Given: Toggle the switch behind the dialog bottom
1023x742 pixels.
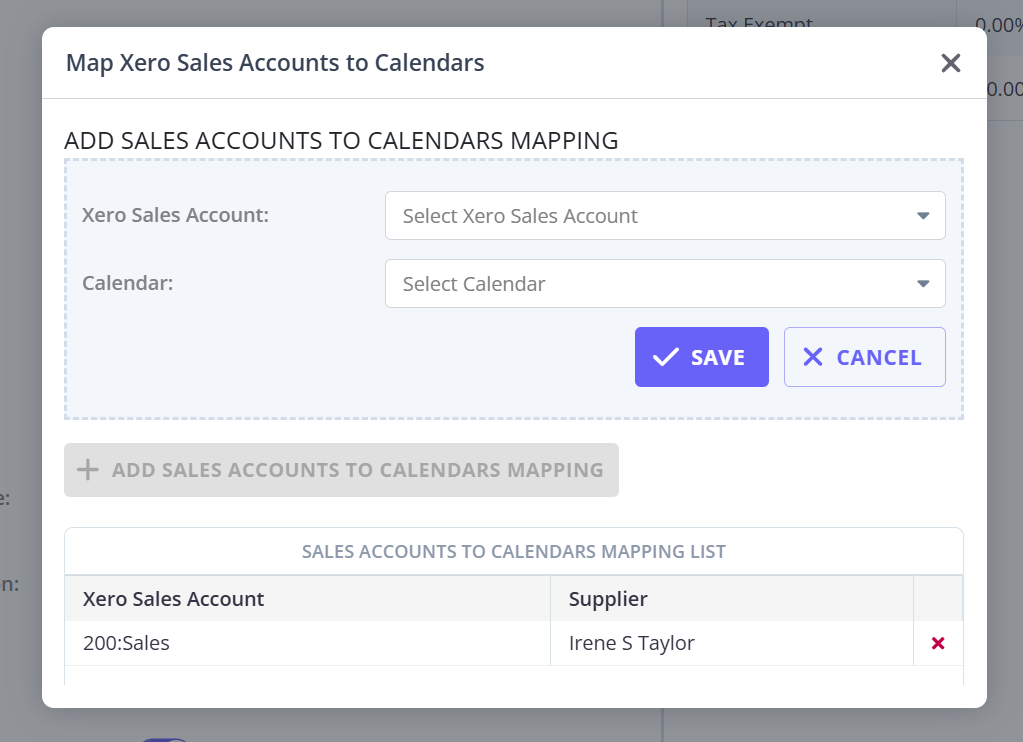Looking at the screenshot, I should coord(160,739).
